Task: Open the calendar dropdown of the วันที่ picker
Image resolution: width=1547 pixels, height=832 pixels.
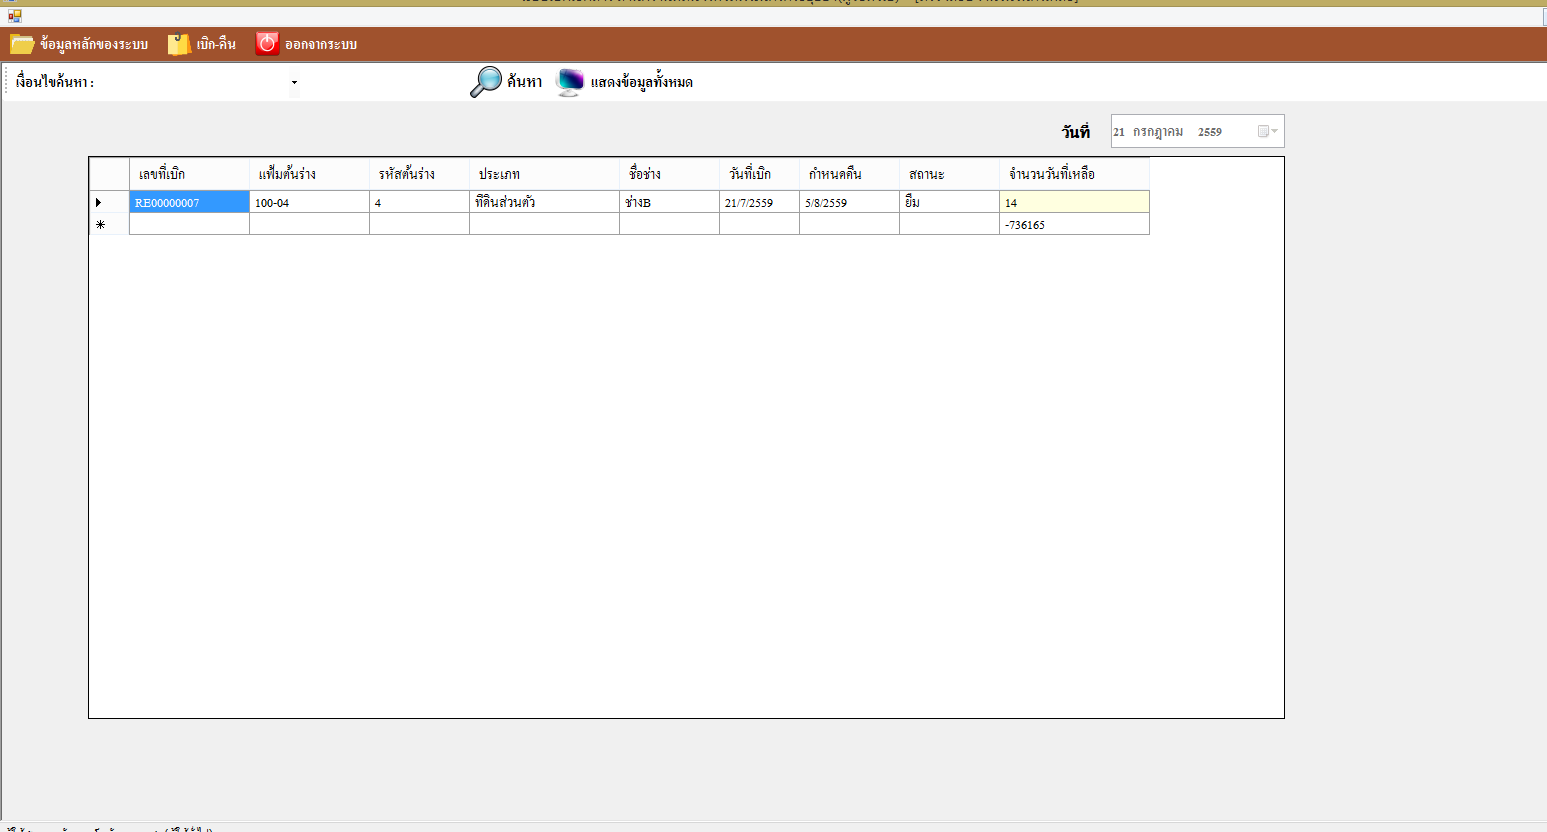Action: 1268,131
